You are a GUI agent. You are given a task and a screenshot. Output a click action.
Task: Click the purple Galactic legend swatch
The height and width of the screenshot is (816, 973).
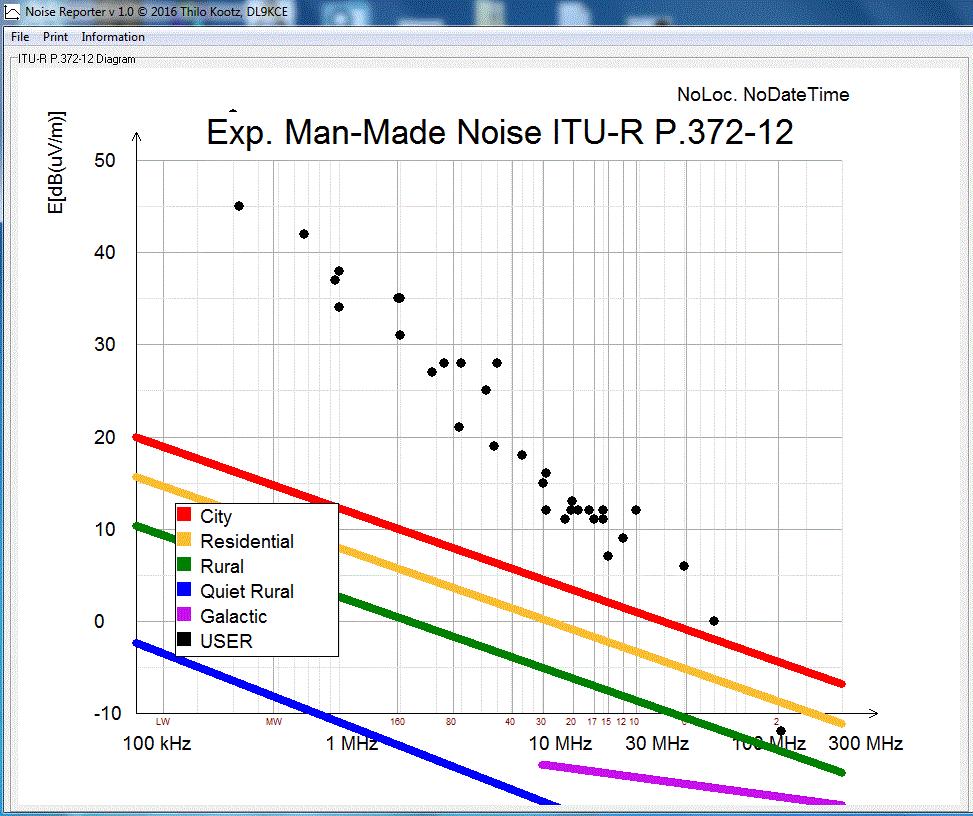pyautogui.click(x=184, y=615)
